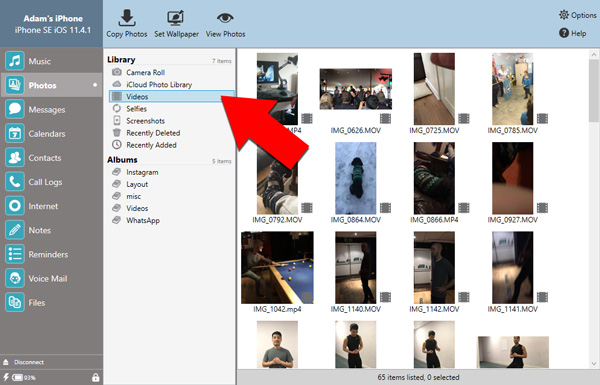
Task: Select the IMG_0927.MOV thumbnail
Action: point(512,178)
